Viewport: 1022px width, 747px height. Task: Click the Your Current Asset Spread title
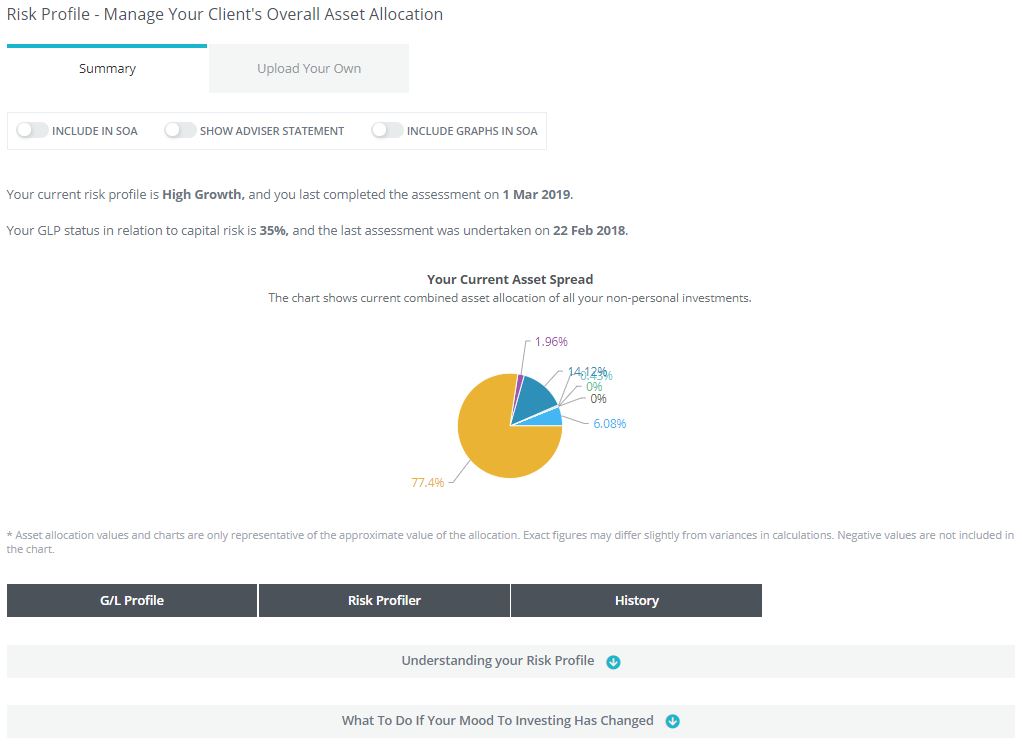tap(510, 280)
